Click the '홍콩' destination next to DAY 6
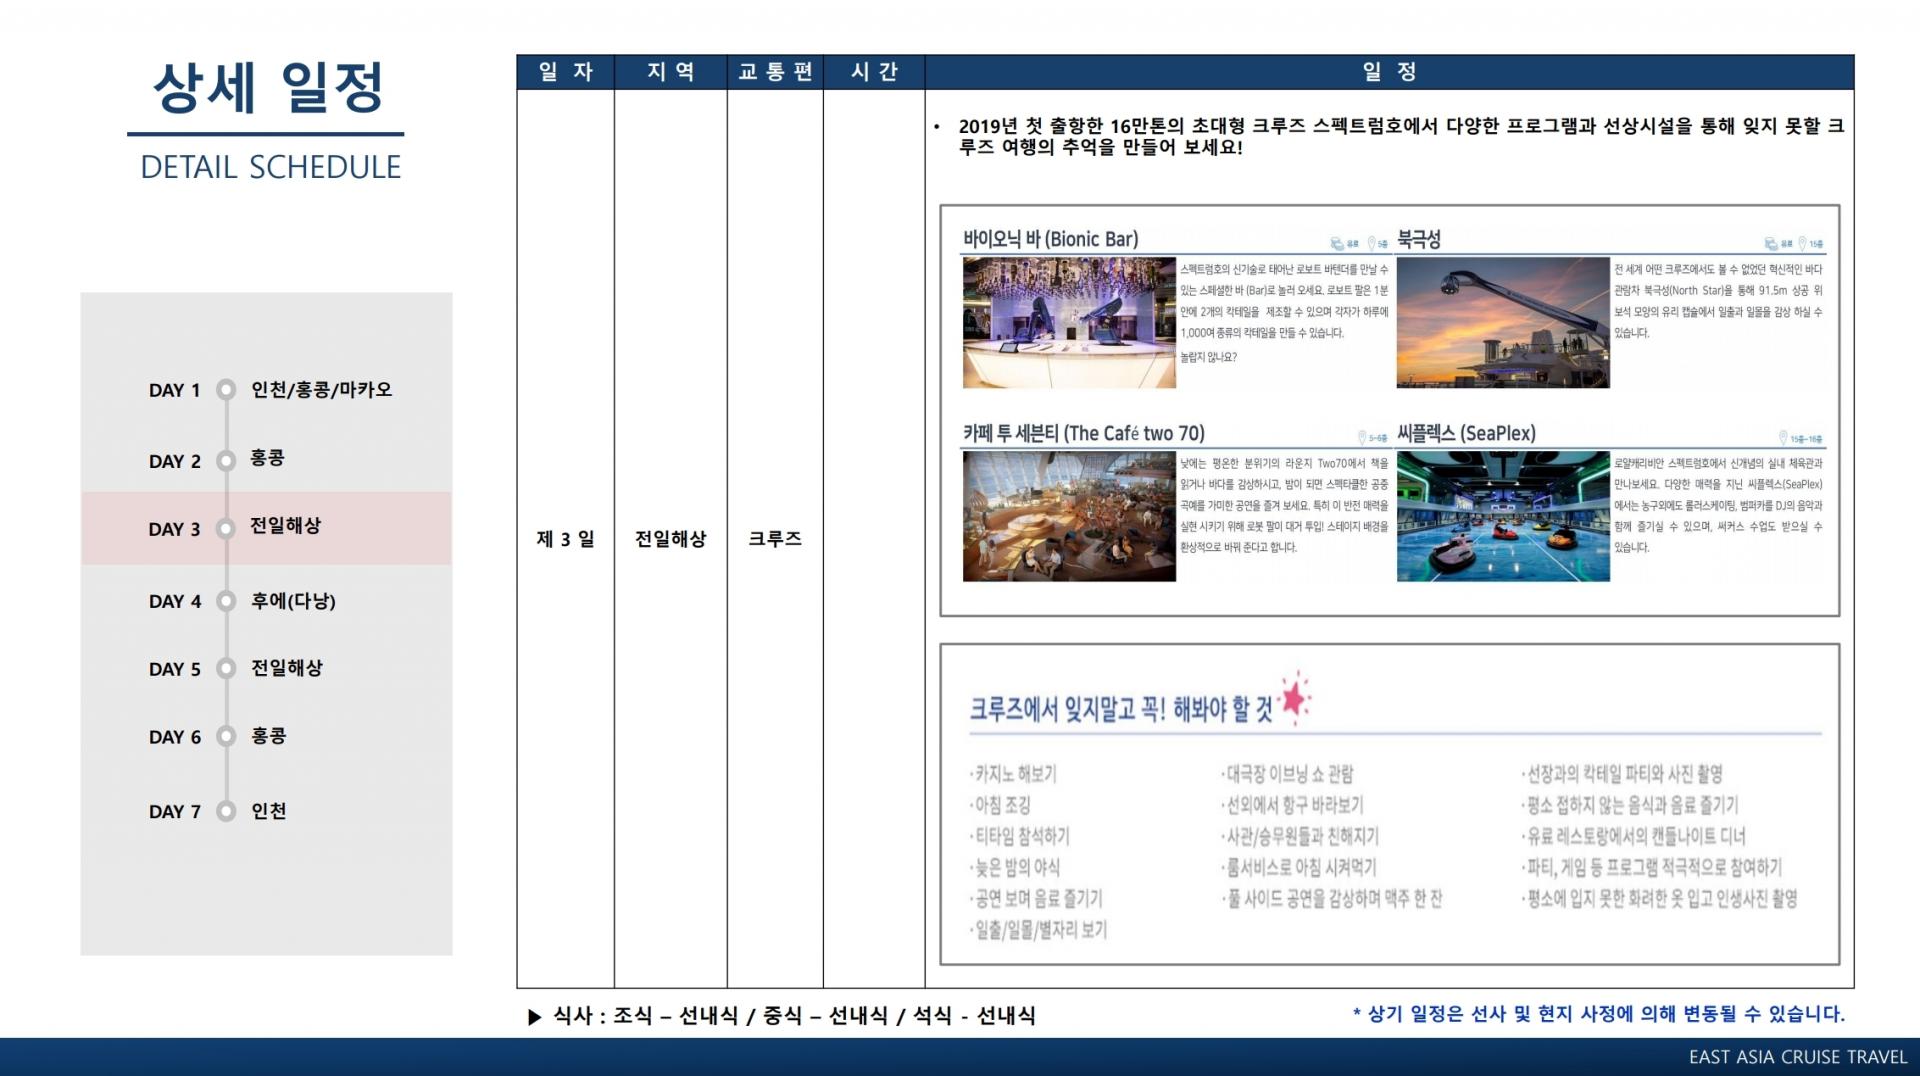1920x1076 pixels. [268, 736]
